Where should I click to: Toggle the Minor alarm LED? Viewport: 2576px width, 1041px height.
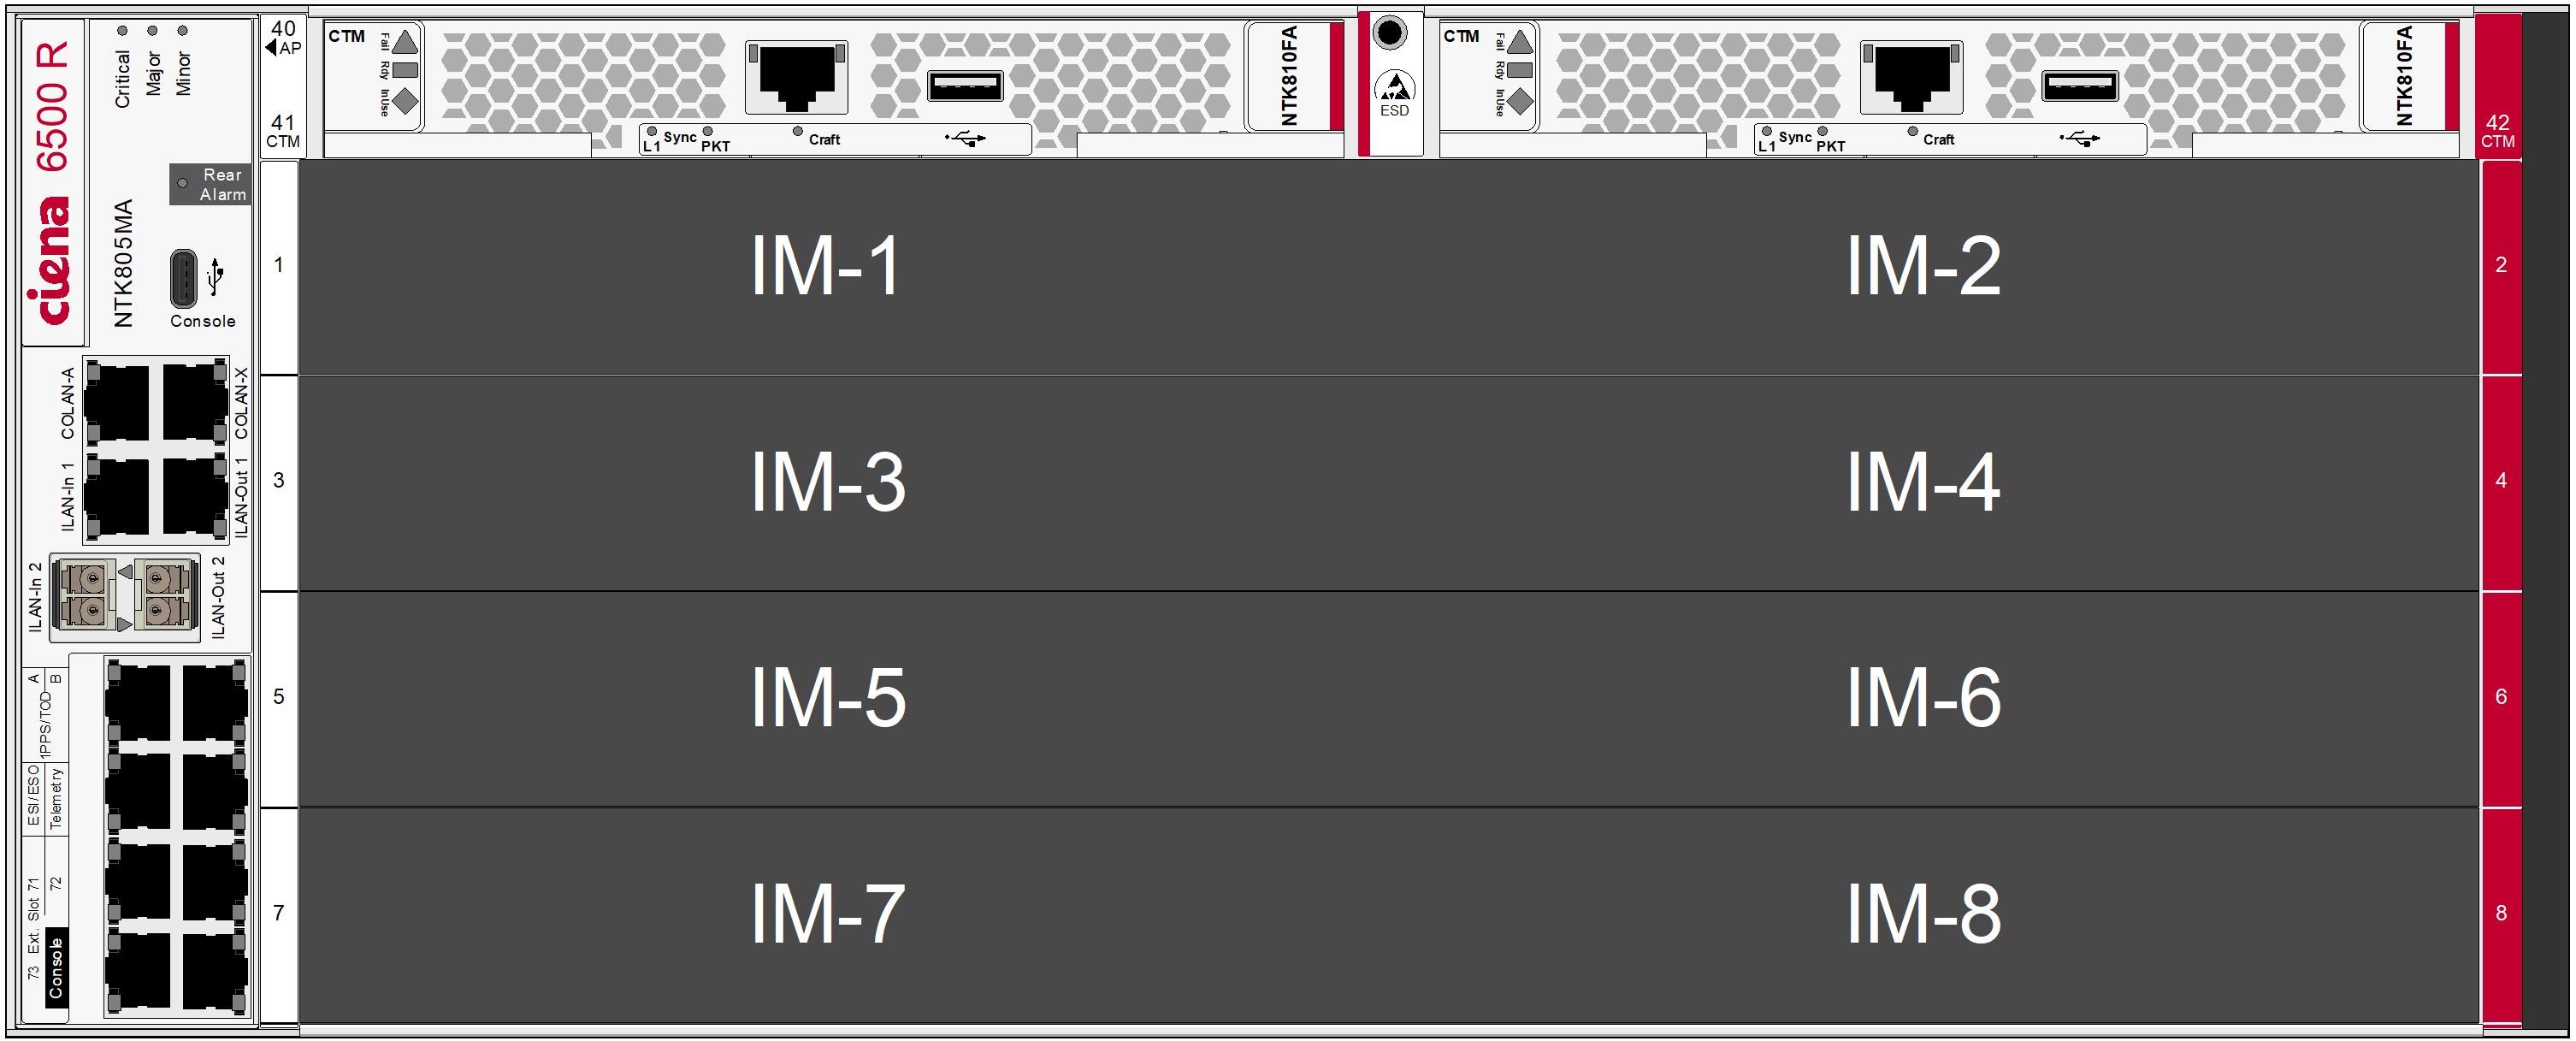[x=182, y=31]
